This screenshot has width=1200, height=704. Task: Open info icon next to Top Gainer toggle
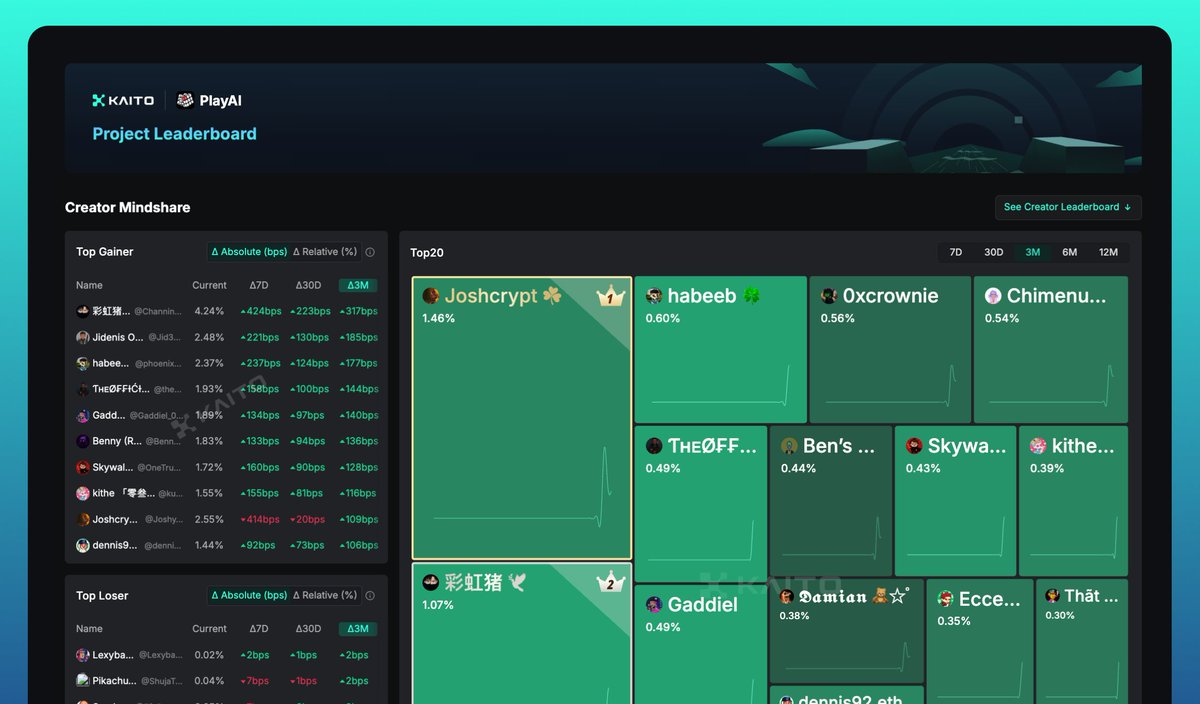(370, 252)
